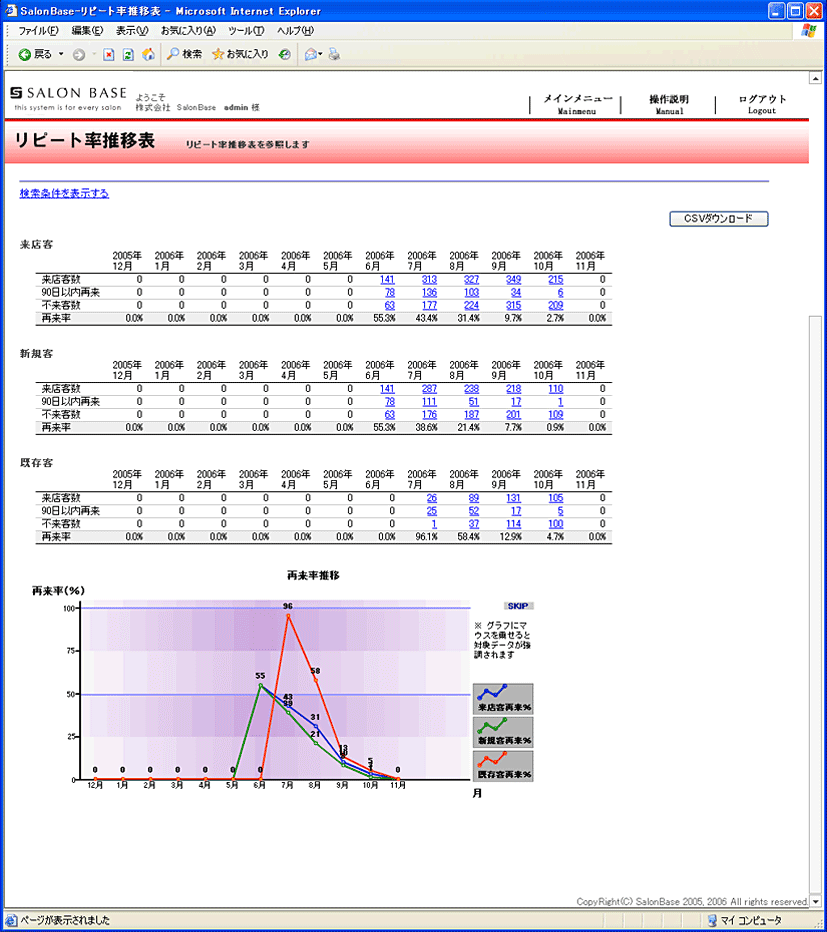Click 再来率 38.6% in 新規客 table
Viewport: 827px width, 932px height.
[x=426, y=428]
